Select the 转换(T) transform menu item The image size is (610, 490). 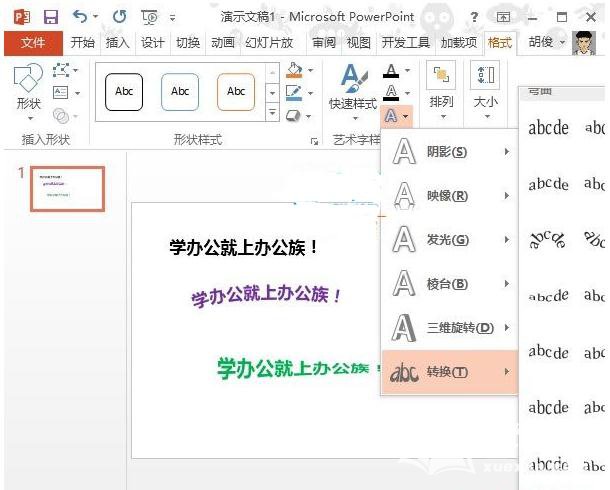tap(450, 372)
